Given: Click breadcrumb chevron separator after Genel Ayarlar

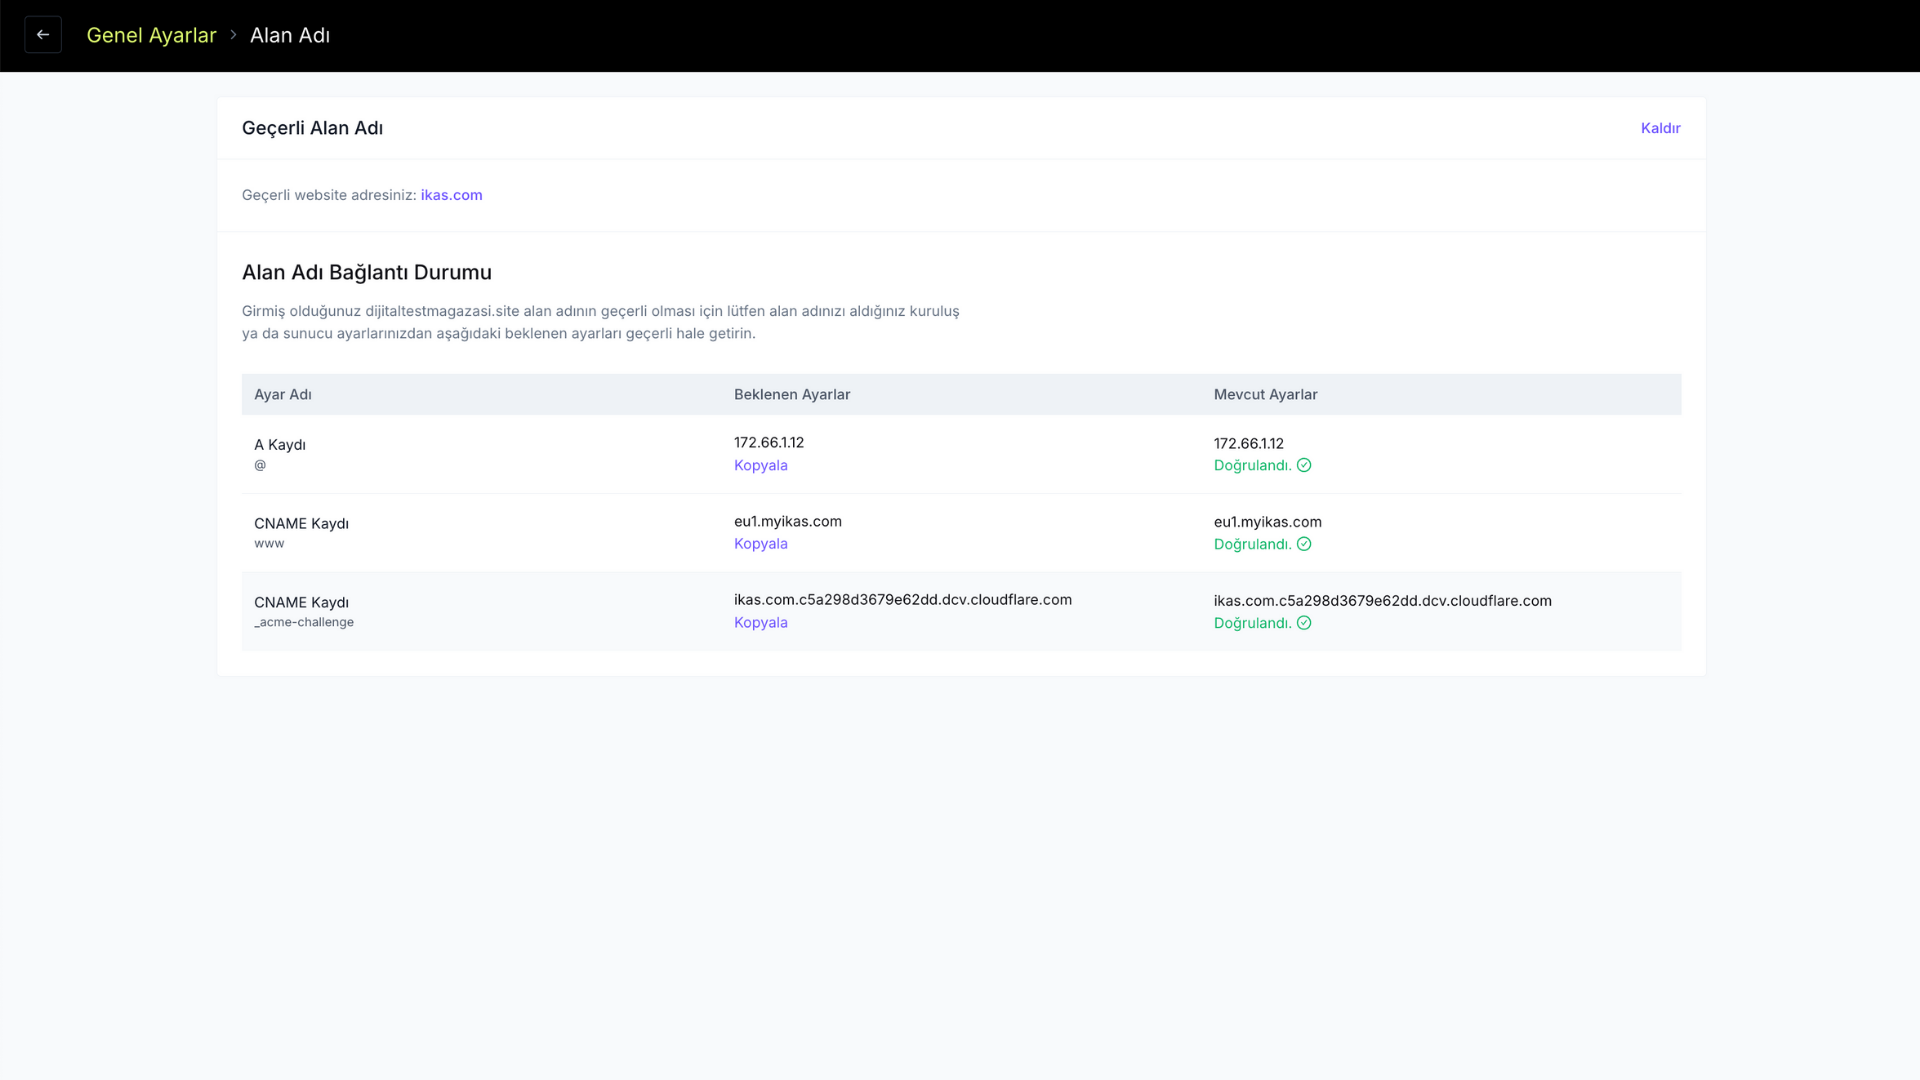Looking at the screenshot, I should tap(233, 35).
